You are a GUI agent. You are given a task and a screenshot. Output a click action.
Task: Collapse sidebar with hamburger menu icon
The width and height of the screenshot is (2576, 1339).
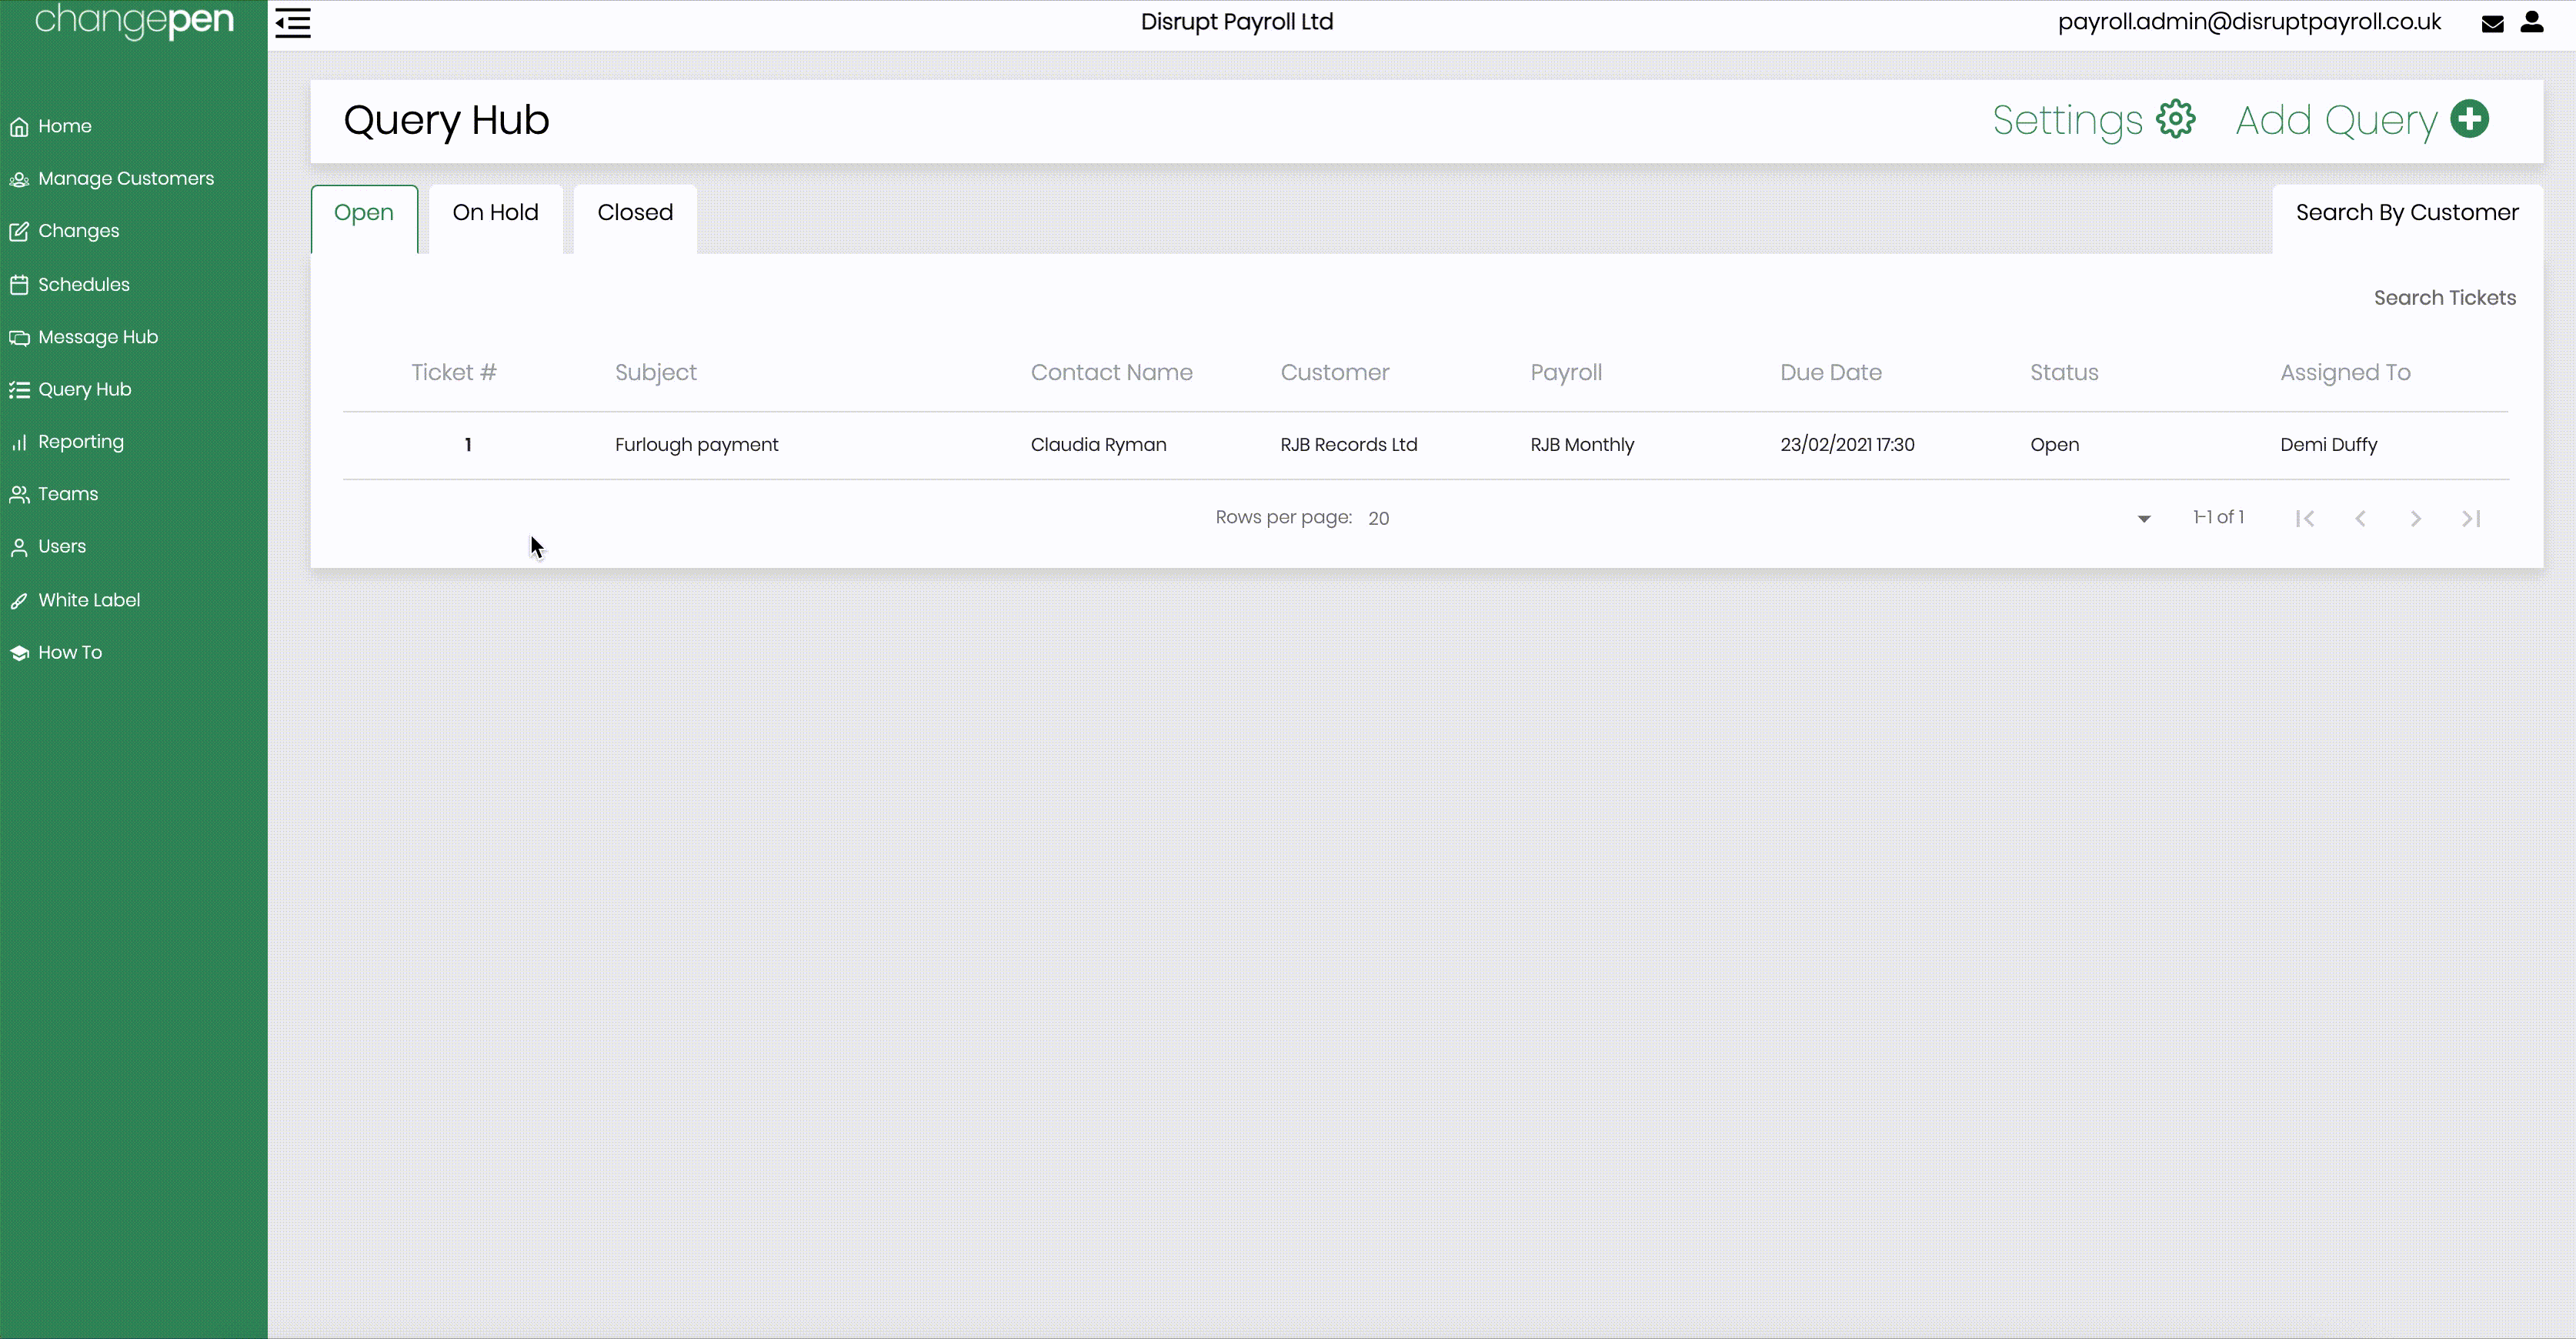coord(293,22)
